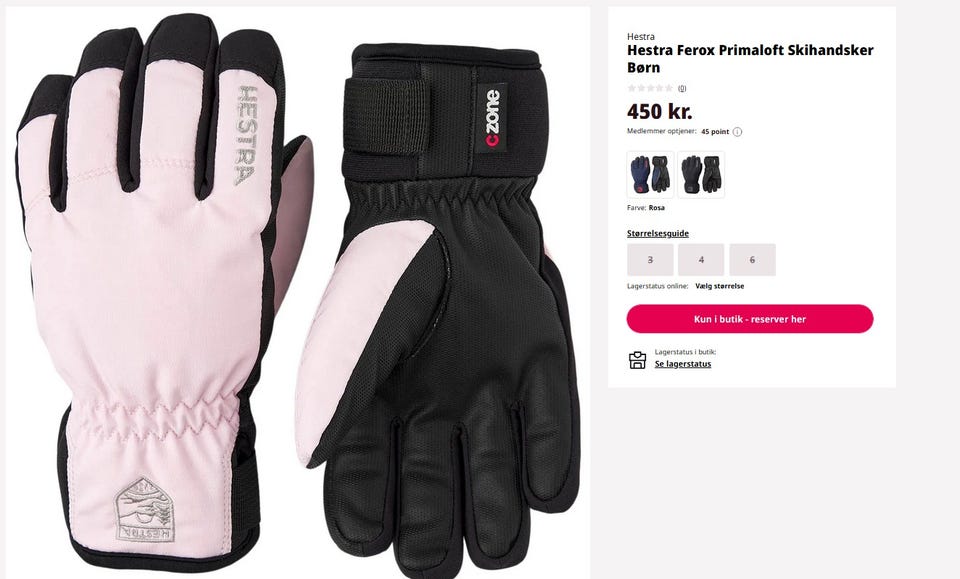Viewport: 960px width, 579px height.
Task: Open the Se lagerstatus link
Action: pos(683,364)
